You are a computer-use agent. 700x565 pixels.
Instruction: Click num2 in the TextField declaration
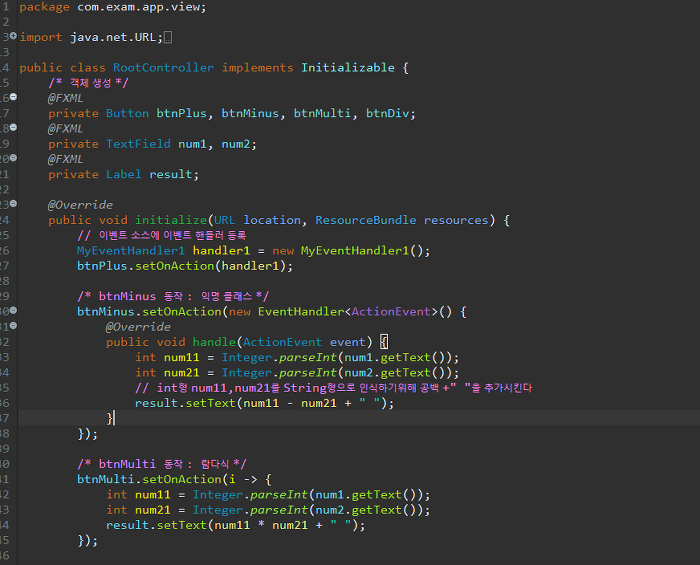coord(236,144)
